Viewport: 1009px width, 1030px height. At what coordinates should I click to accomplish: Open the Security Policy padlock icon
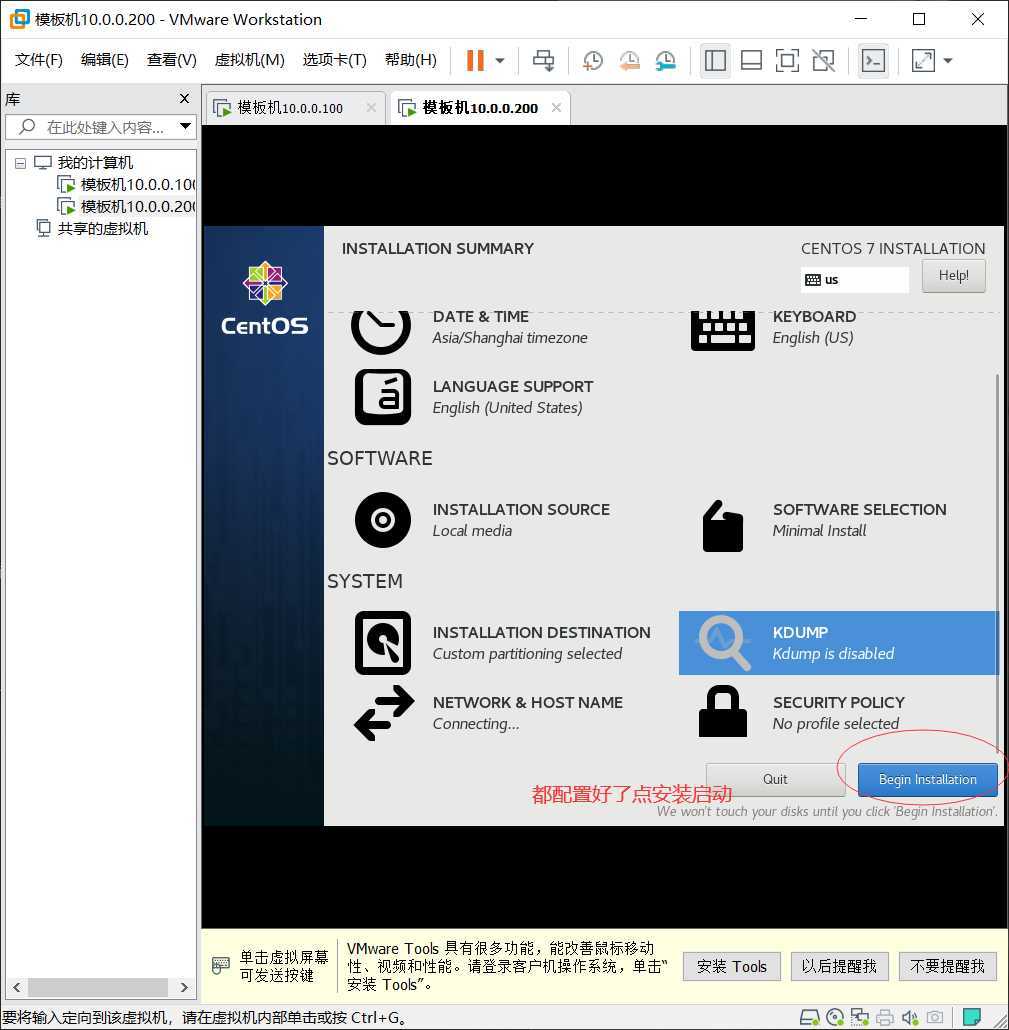click(x=723, y=712)
